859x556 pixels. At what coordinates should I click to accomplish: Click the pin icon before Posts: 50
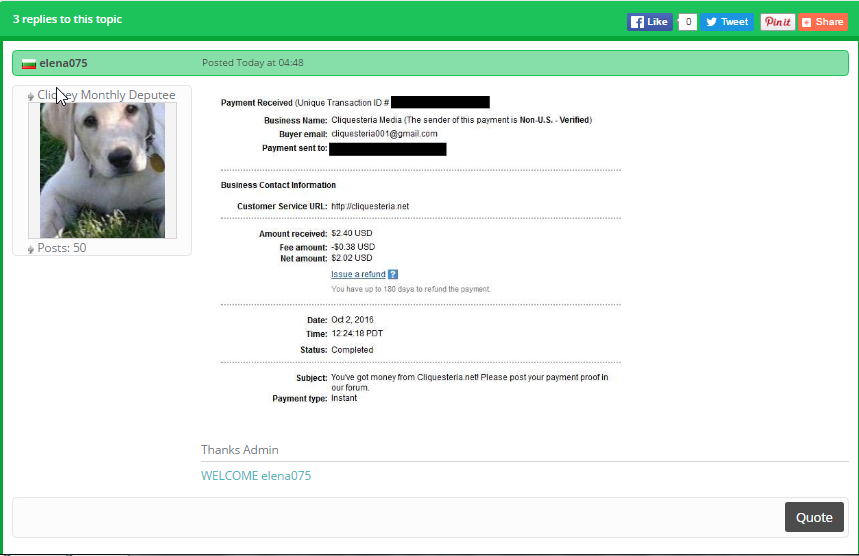(31, 249)
